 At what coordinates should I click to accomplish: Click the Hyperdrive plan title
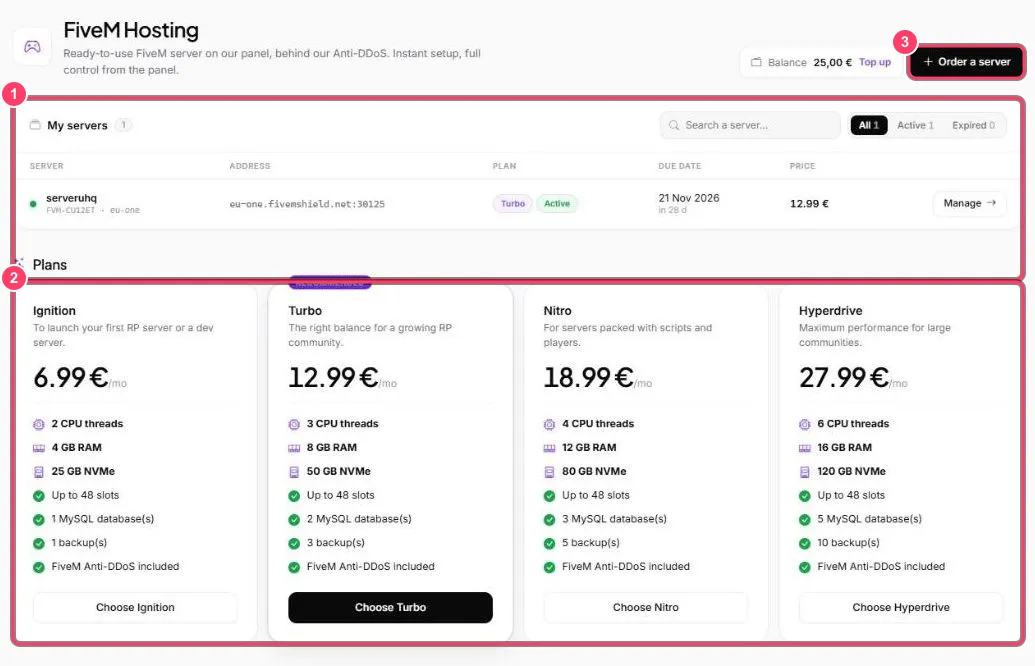click(x=830, y=311)
